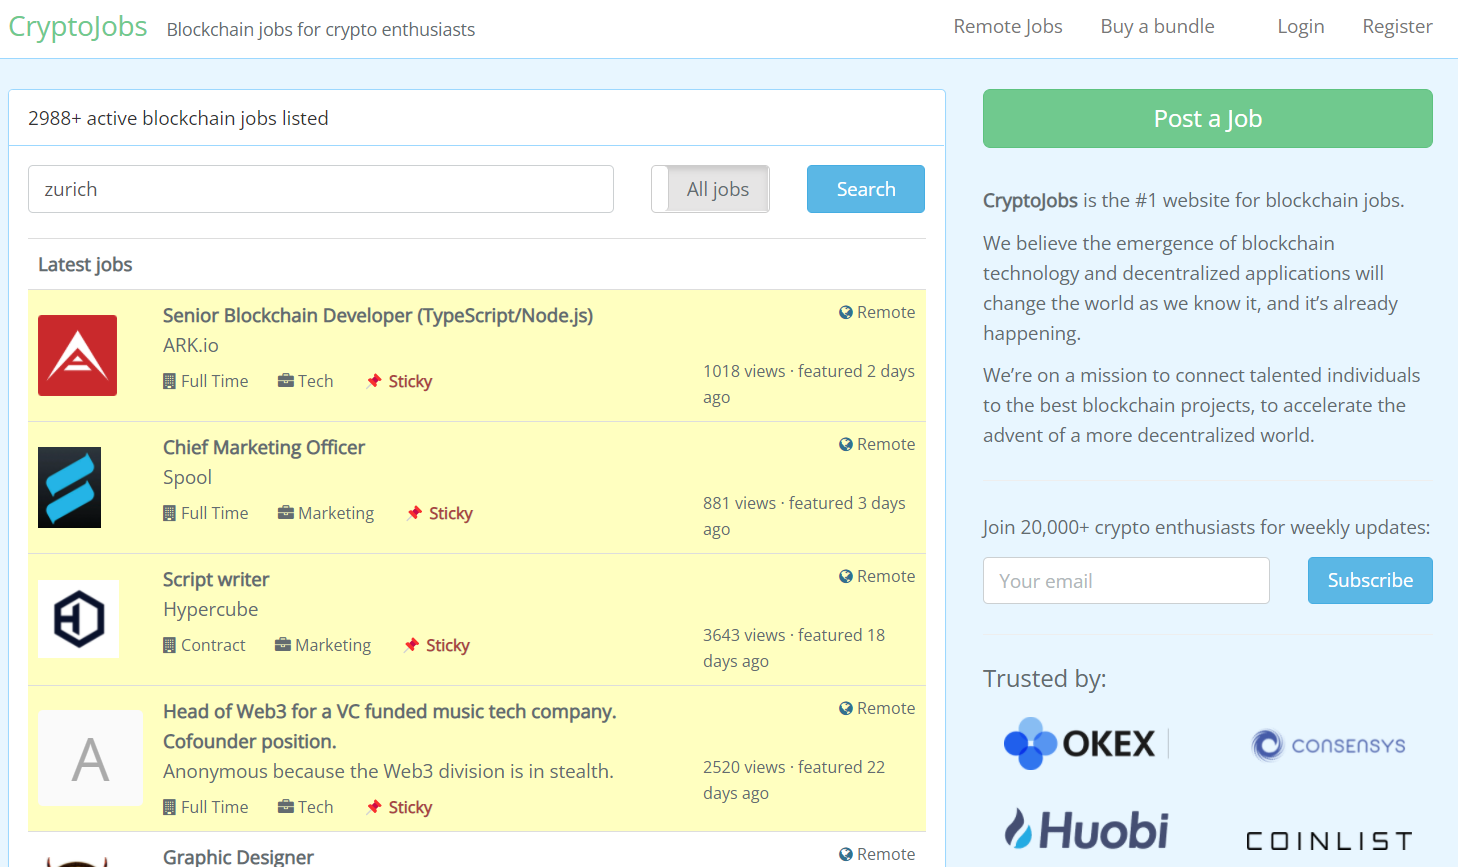
Task: Click briefcase icon on Head of Web3 row
Action: point(286,807)
